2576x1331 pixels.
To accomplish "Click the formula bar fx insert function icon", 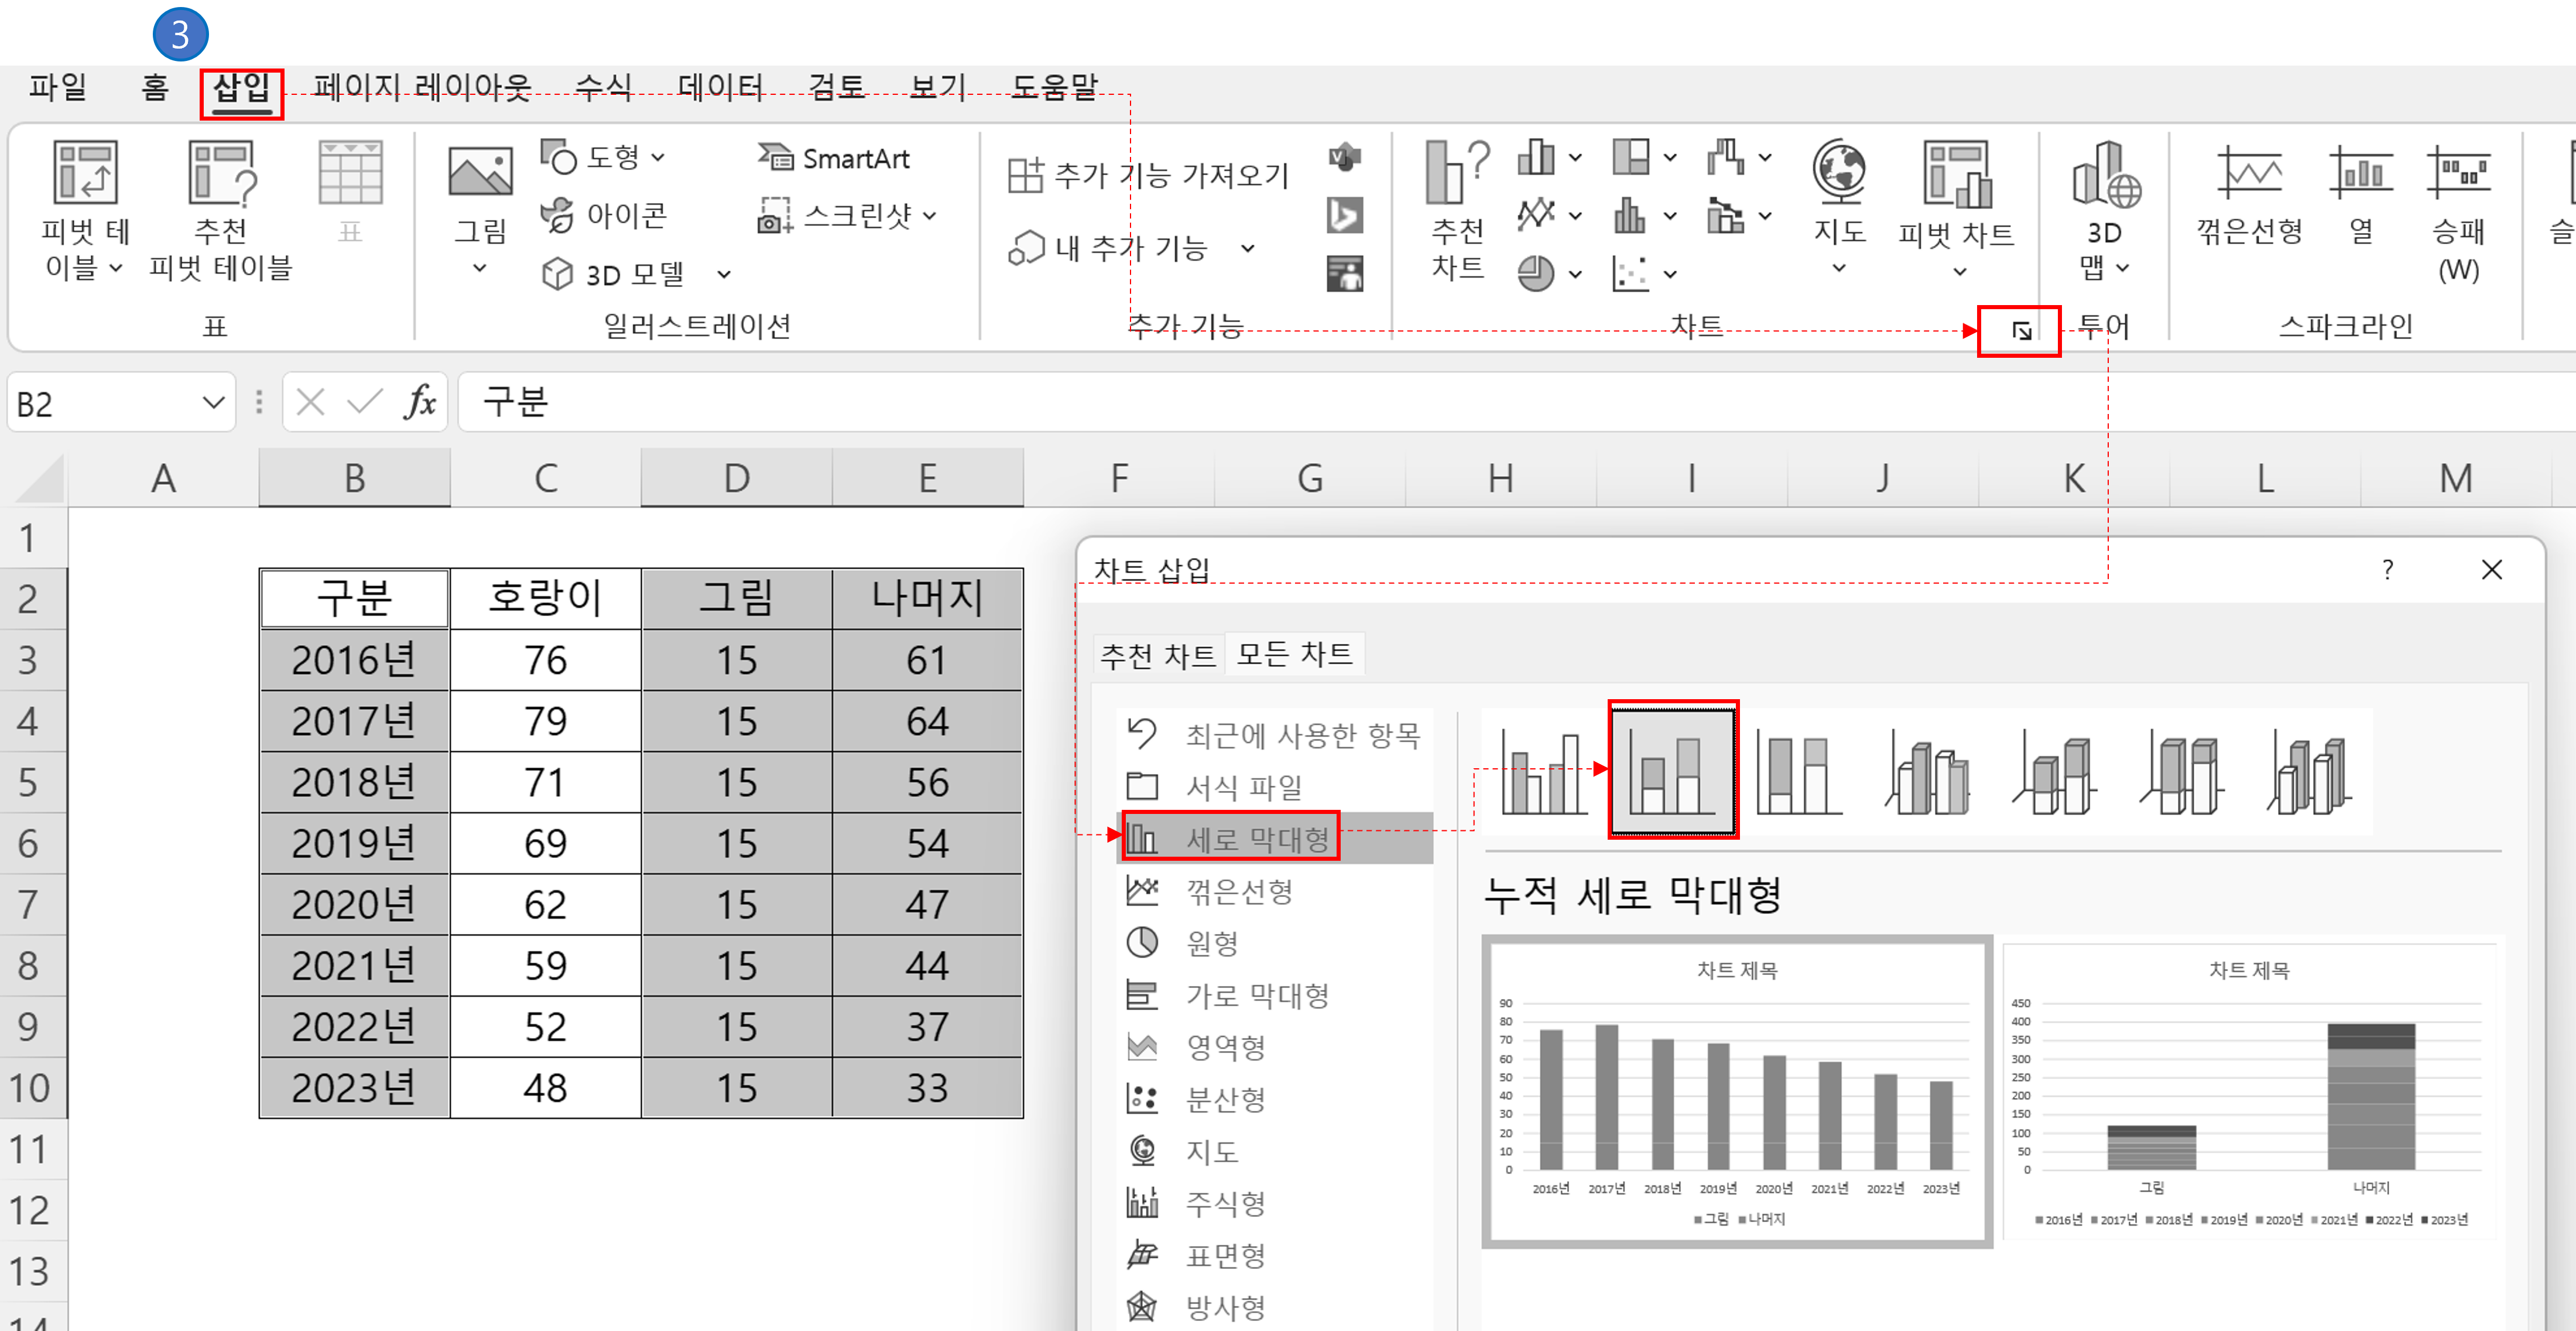I will tap(420, 403).
